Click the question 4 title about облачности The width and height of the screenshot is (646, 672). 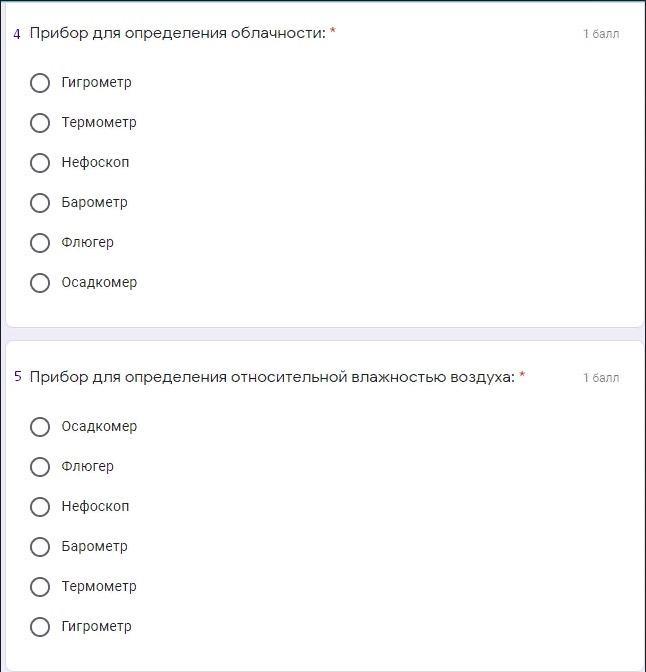coord(178,33)
